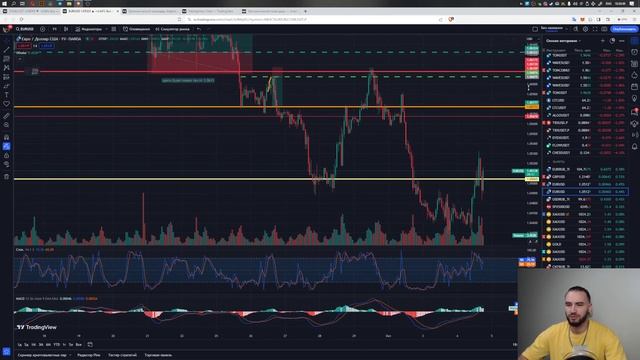This screenshot has width=640, height=360.
Task: Open the alerts clock icon in right sidebar
Action: pos(634,52)
